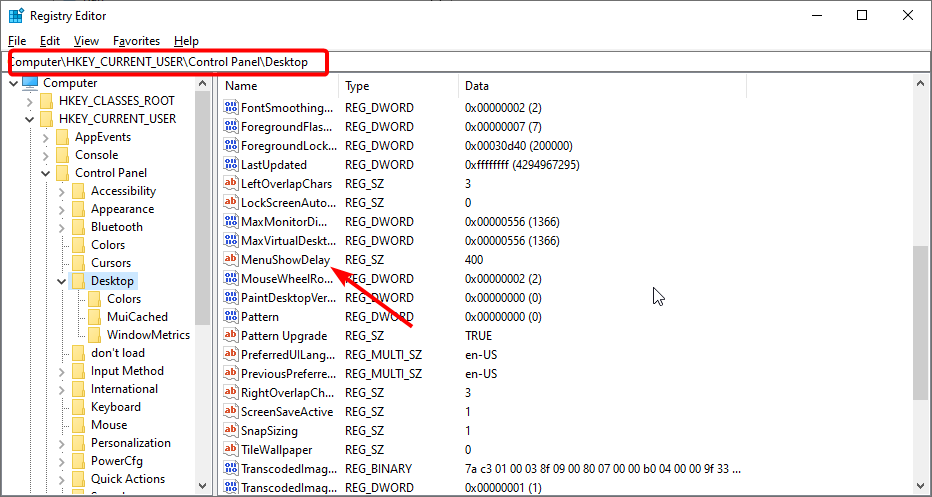This screenshot has width=932, height=497.
Task: Click the MenuShowDelay string value icon
Action: coord(231,260)
